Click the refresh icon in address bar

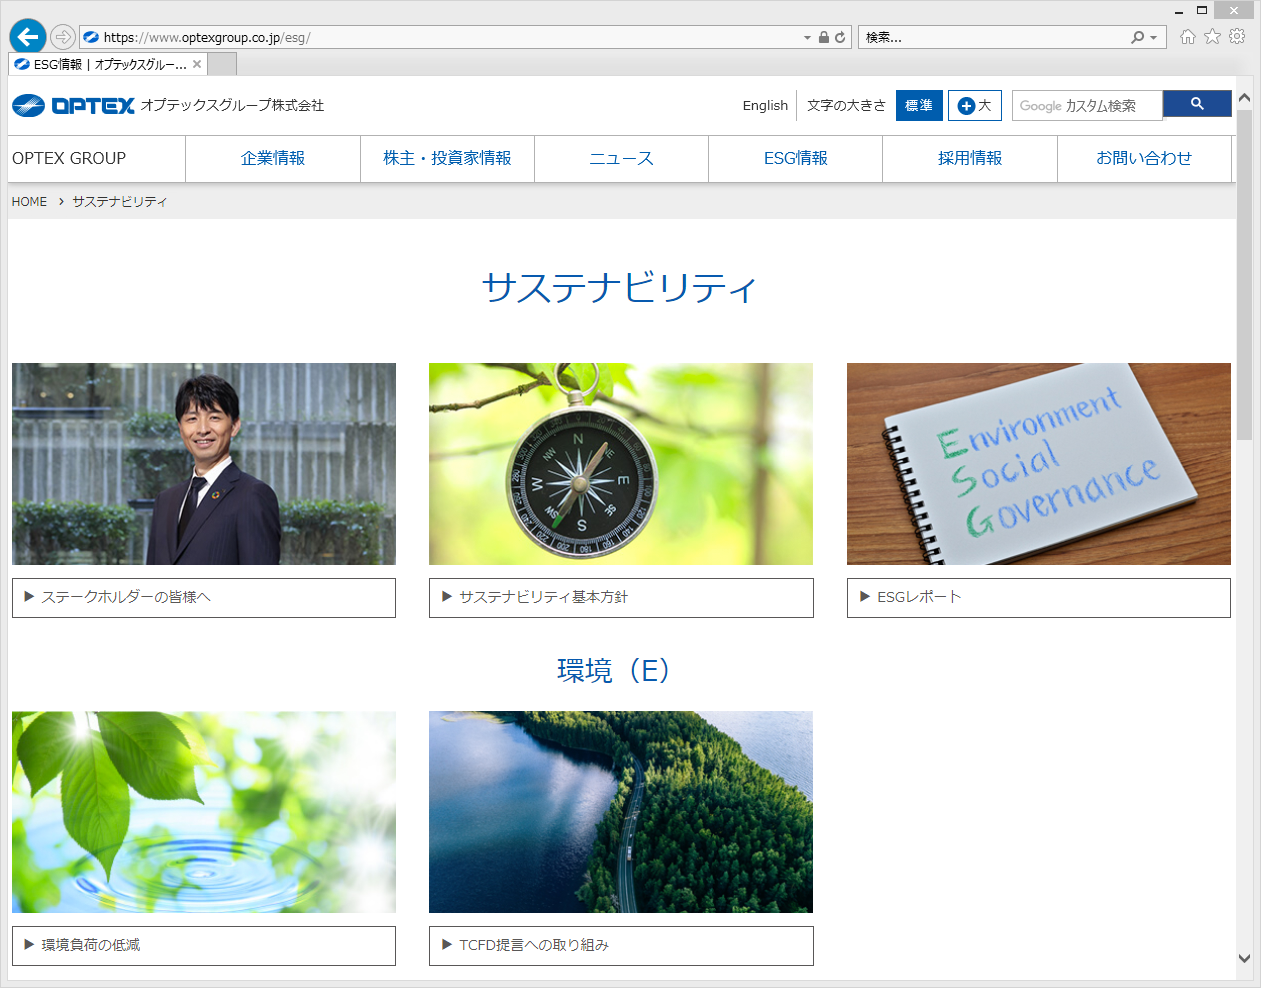pyautogui.click(x=840, y=37)
